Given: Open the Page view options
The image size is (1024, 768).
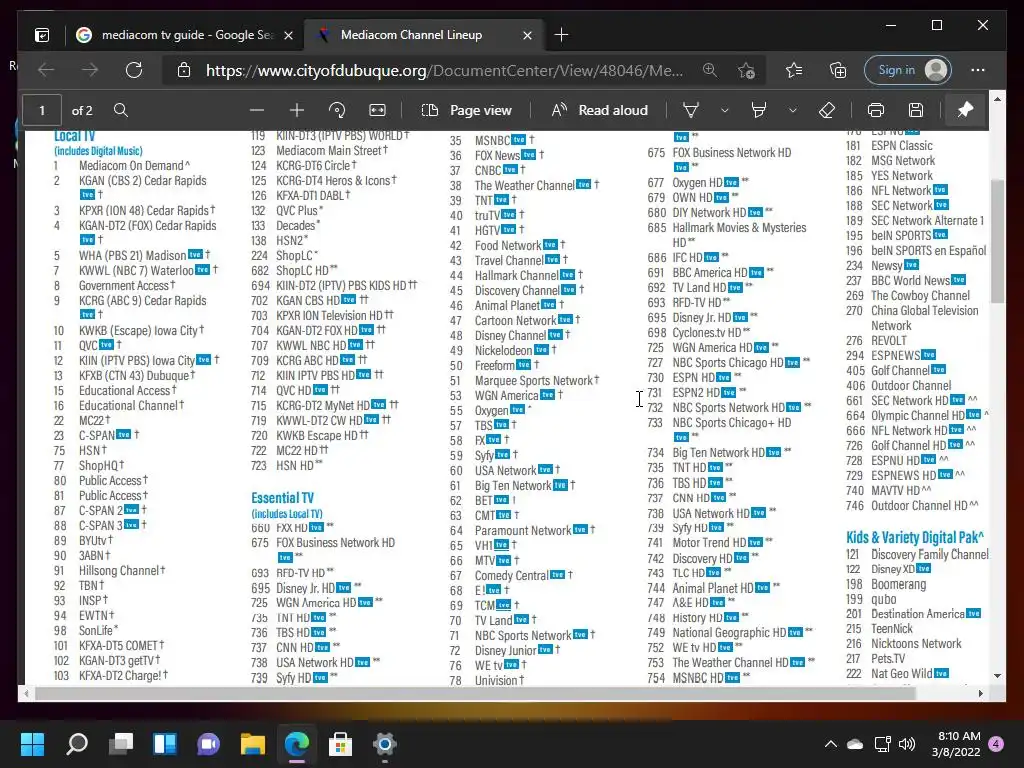Looking at the screenshot, I should [x=467, y=110].
